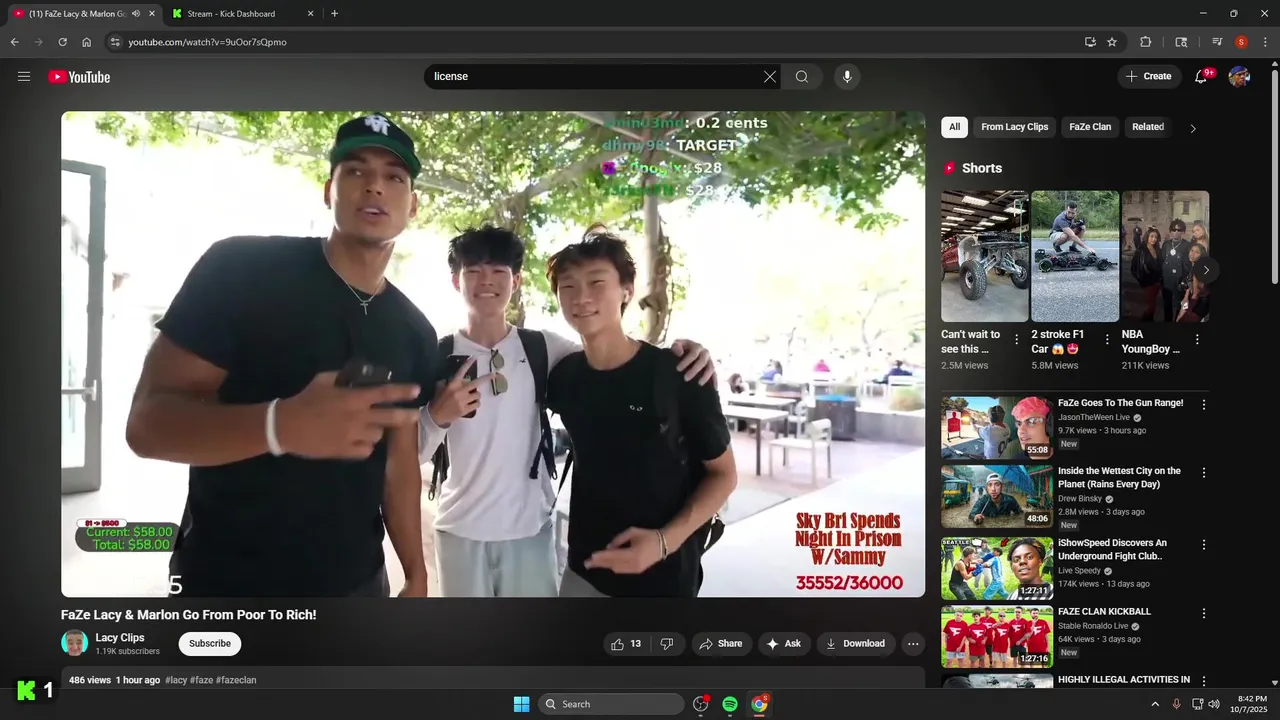
Task: Open Chrome profile S avatar
Action: click(1241, 42)
